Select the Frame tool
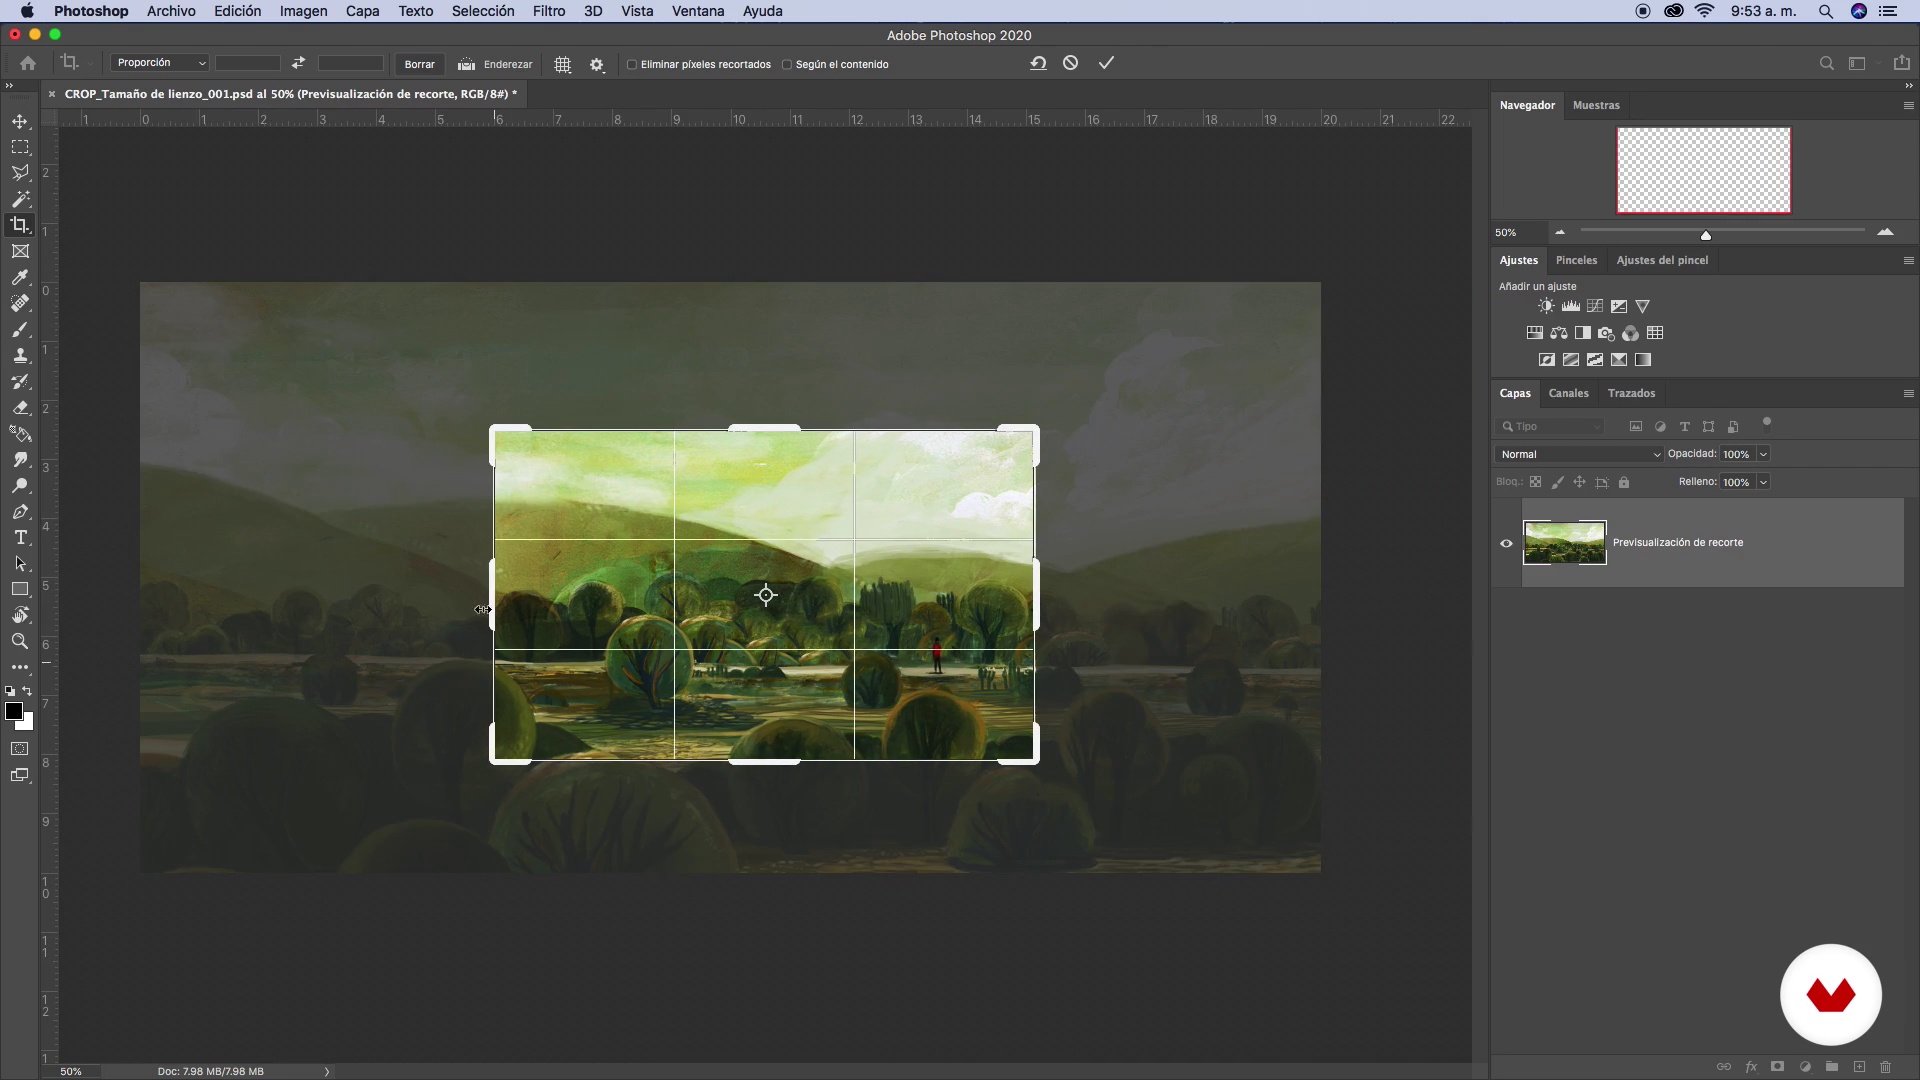 click(20, 251)
